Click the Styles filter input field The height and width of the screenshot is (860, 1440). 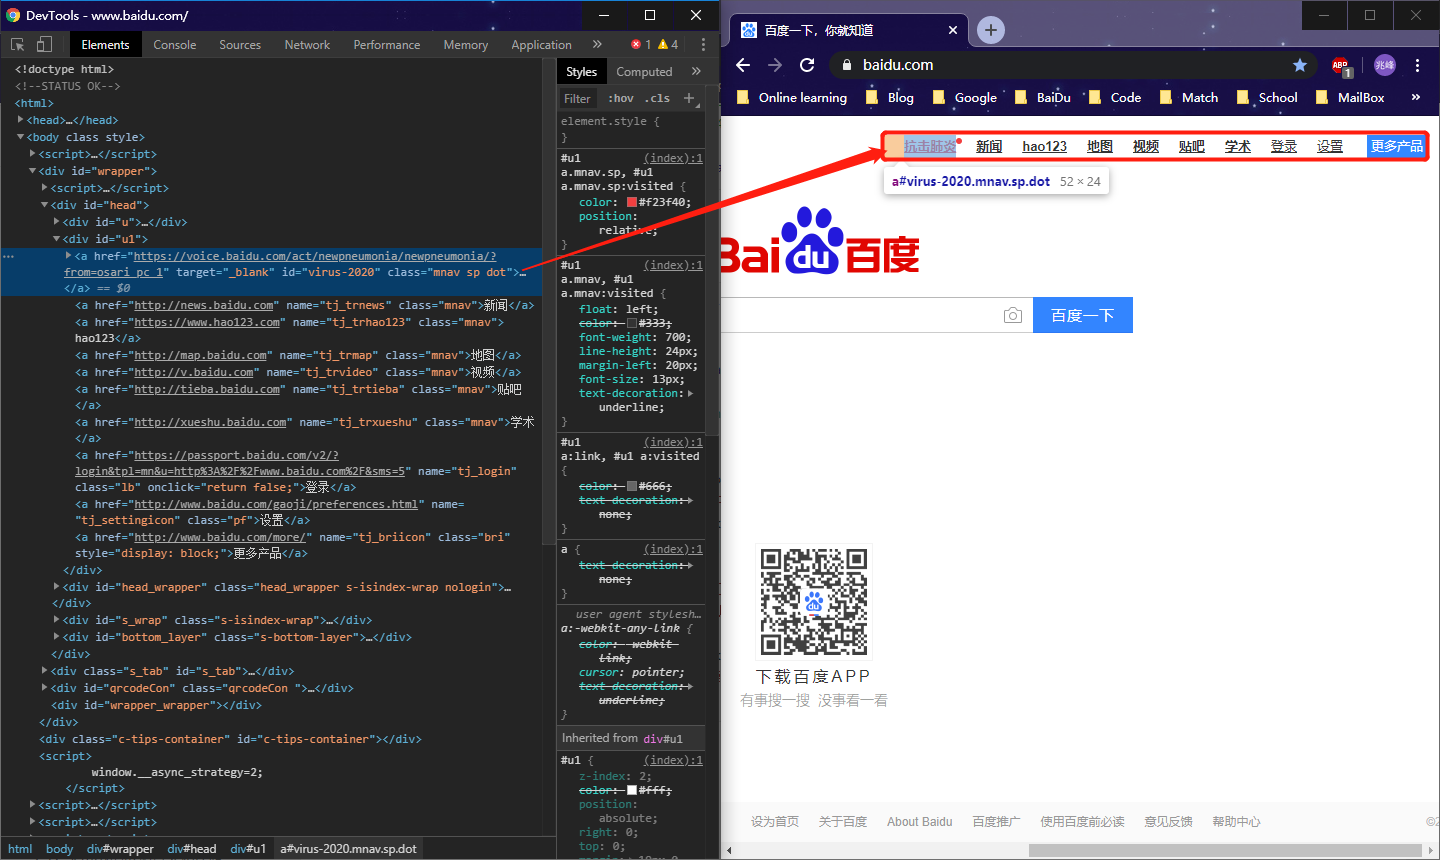579,98
